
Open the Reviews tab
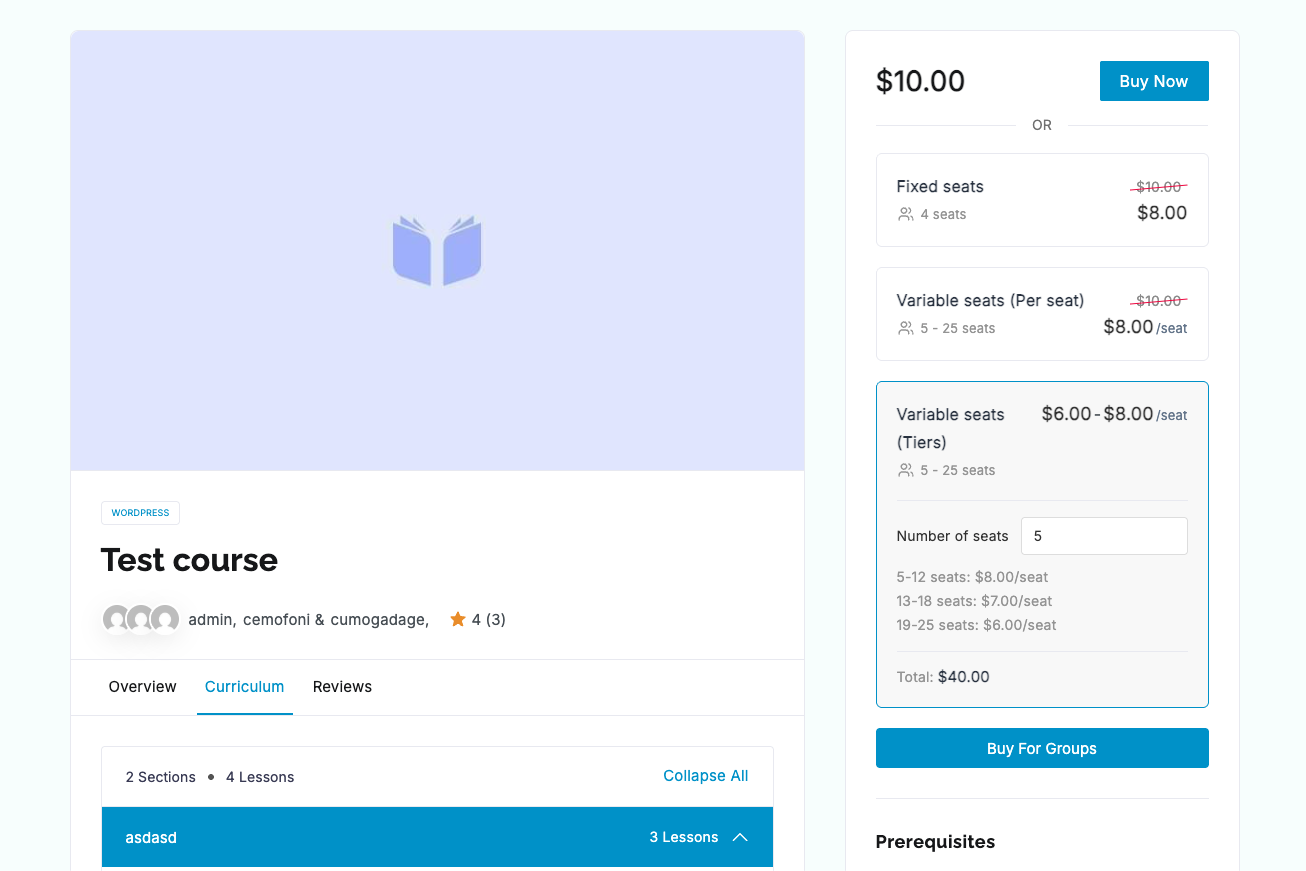coord(342,687)
